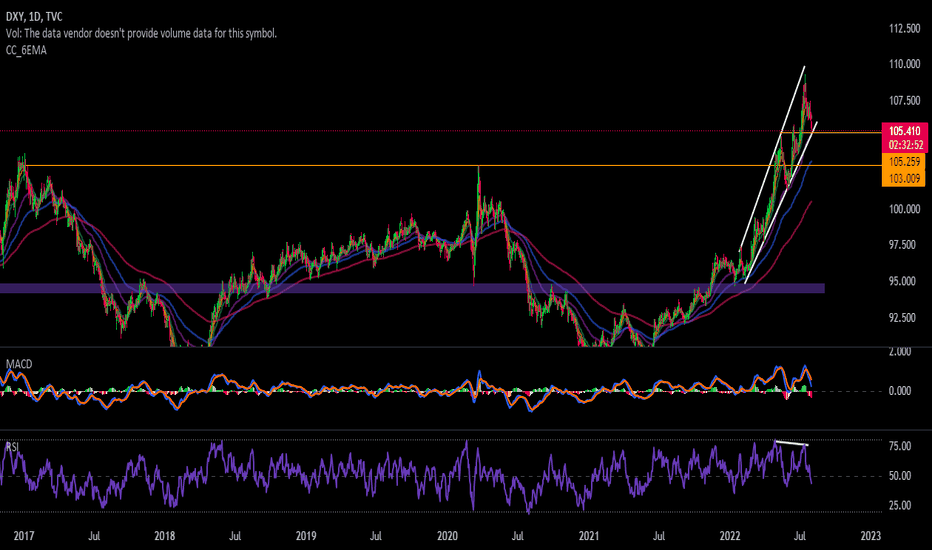Screen dimensions: 932x550
Task: Click the 02:32:52 countdown timer label
Action: click(x=904, y=145)
